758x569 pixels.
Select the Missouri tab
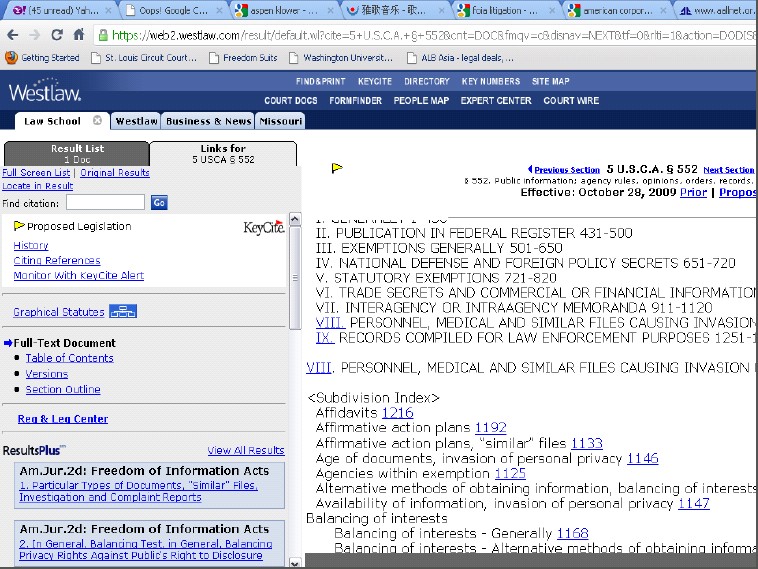pyautogui.click(x=280, y=121)
